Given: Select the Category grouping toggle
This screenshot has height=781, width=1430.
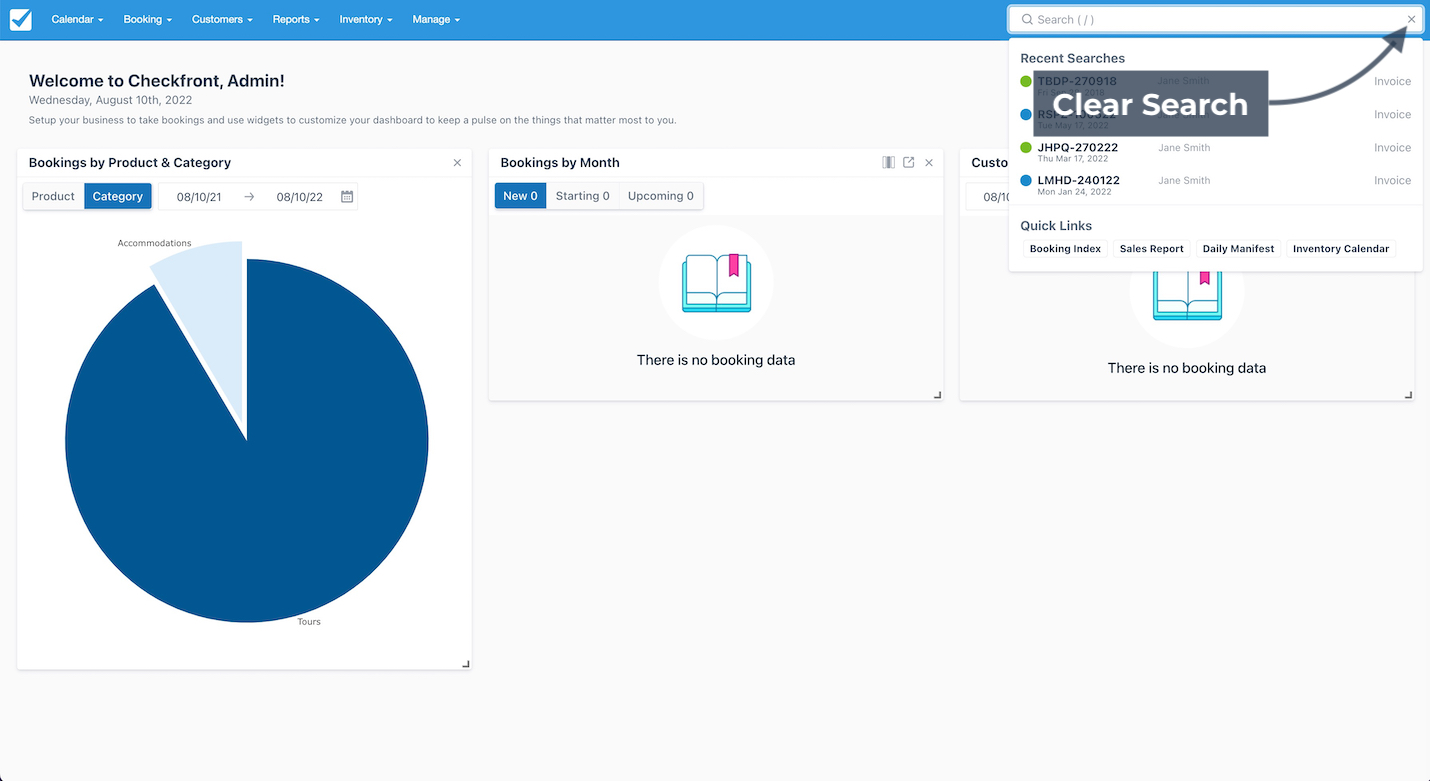Looking at the screenshot, I should [x=118, y=196].
